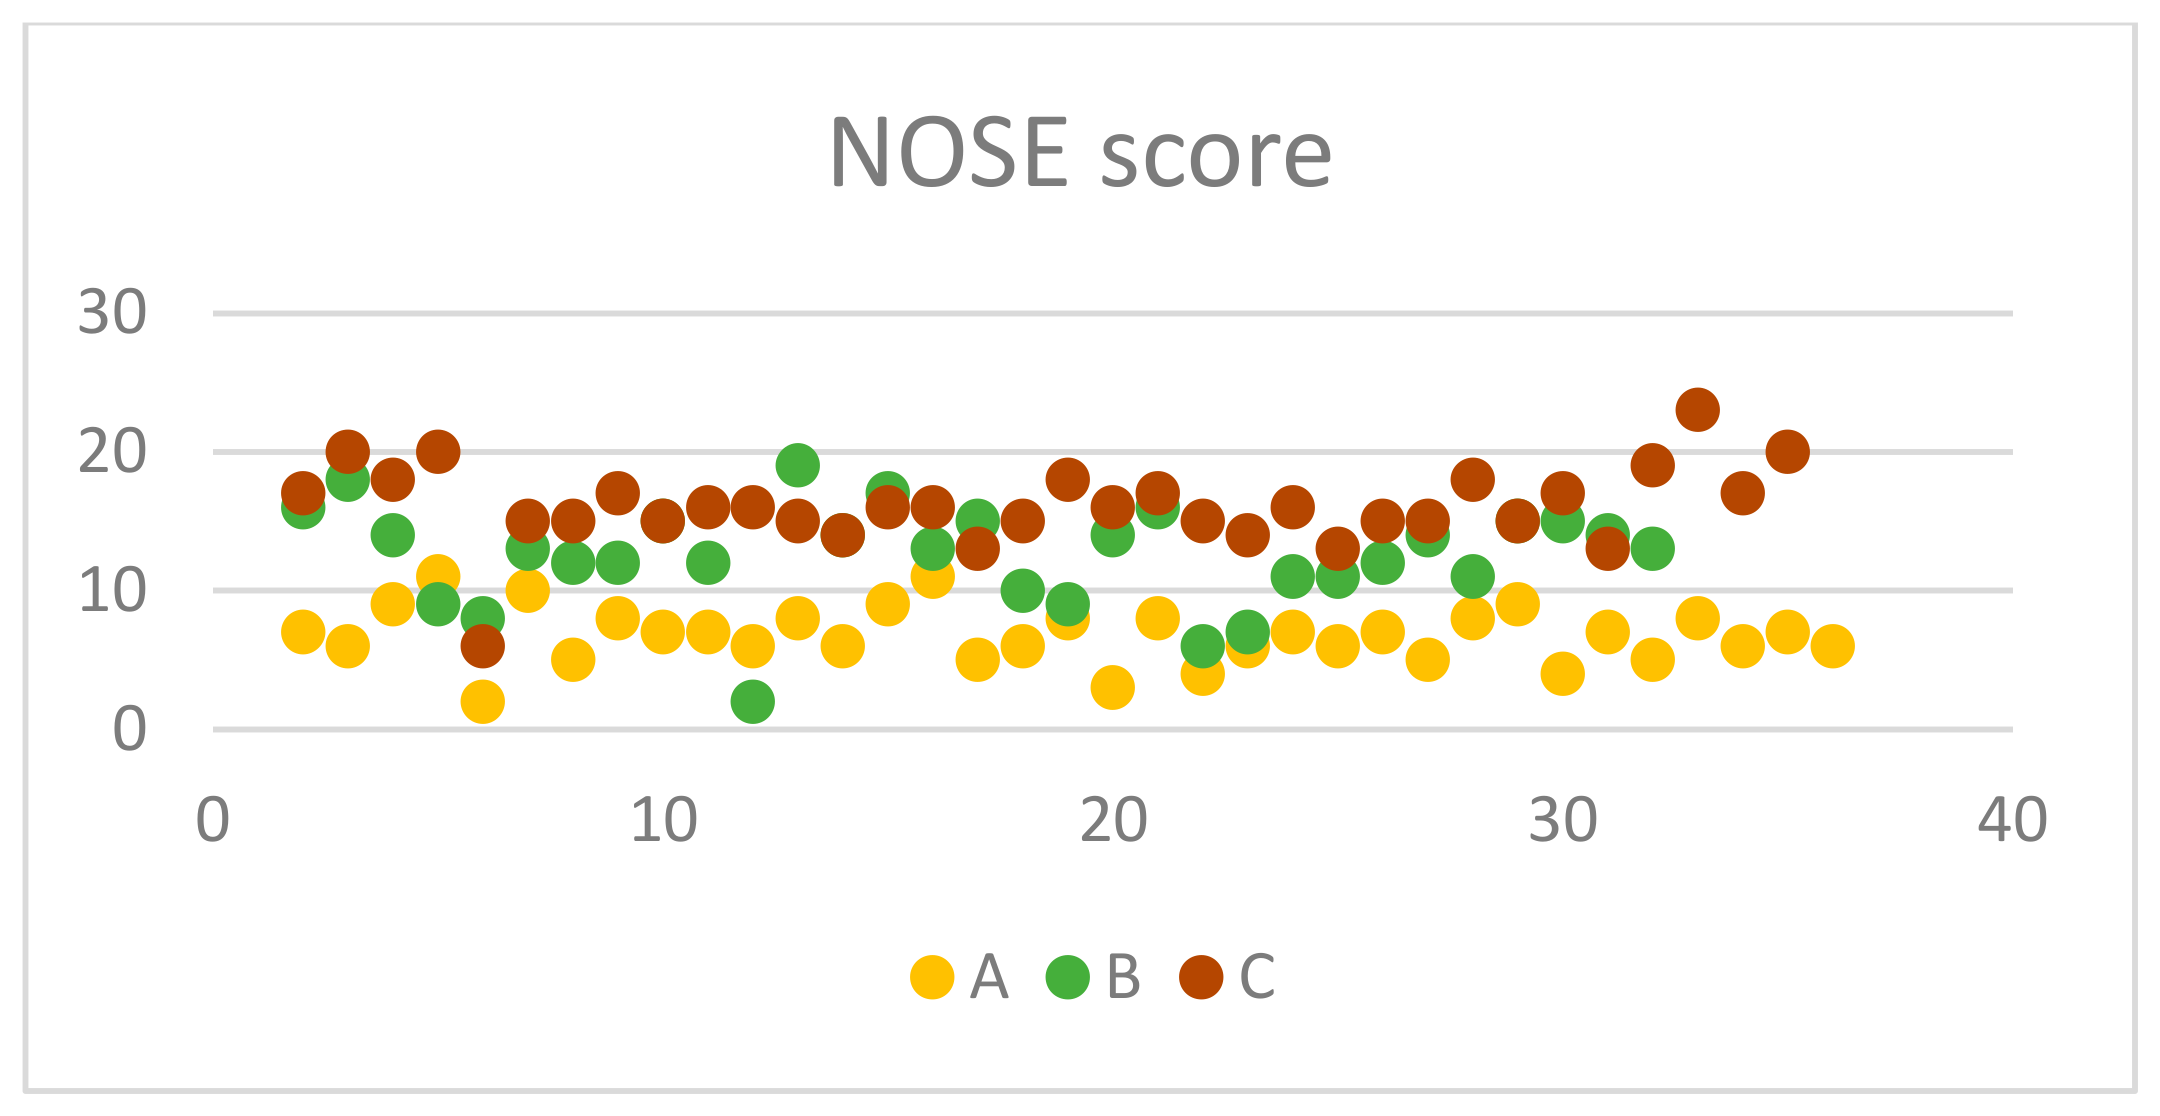Click the rightmost yellow series A data point
The width and height of the screenshot is (2160, 1116).
click(x=1832, y=646)
